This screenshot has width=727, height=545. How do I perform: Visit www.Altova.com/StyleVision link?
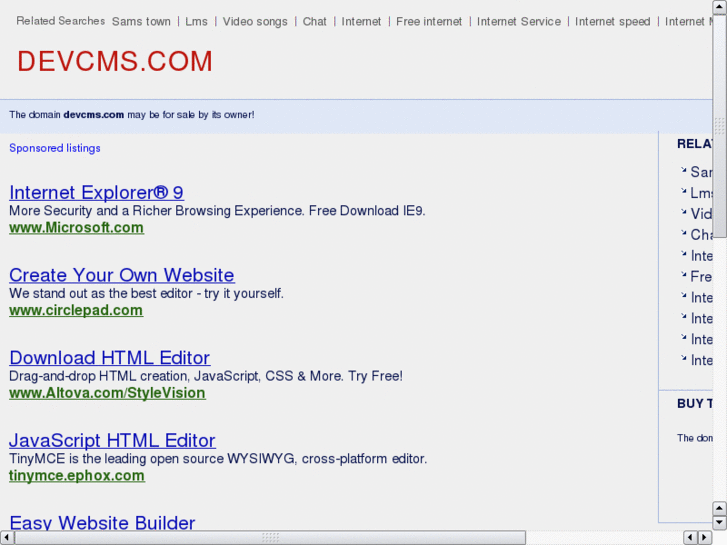(107, 393)
